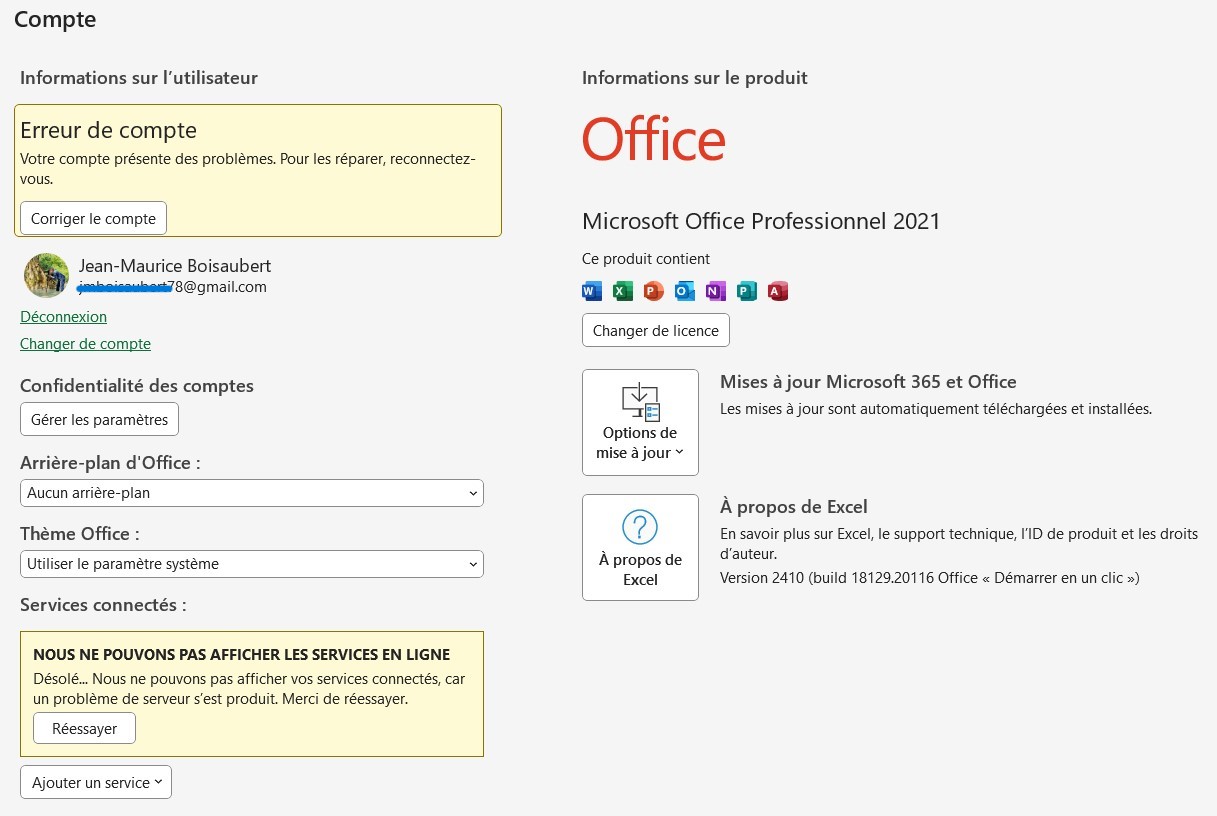1217x816 pixels.
Task: Click Réessayer in the services error box
Action: click(84, 728)
